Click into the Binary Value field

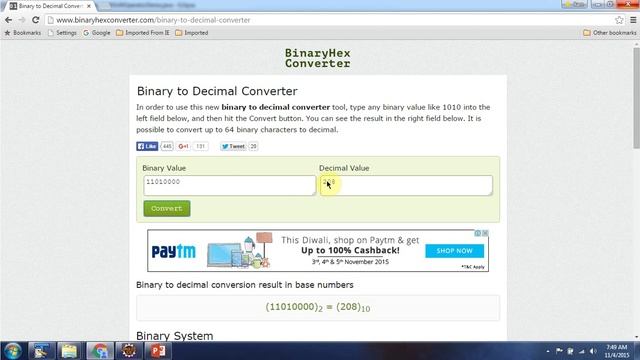[x=229, y=185]
